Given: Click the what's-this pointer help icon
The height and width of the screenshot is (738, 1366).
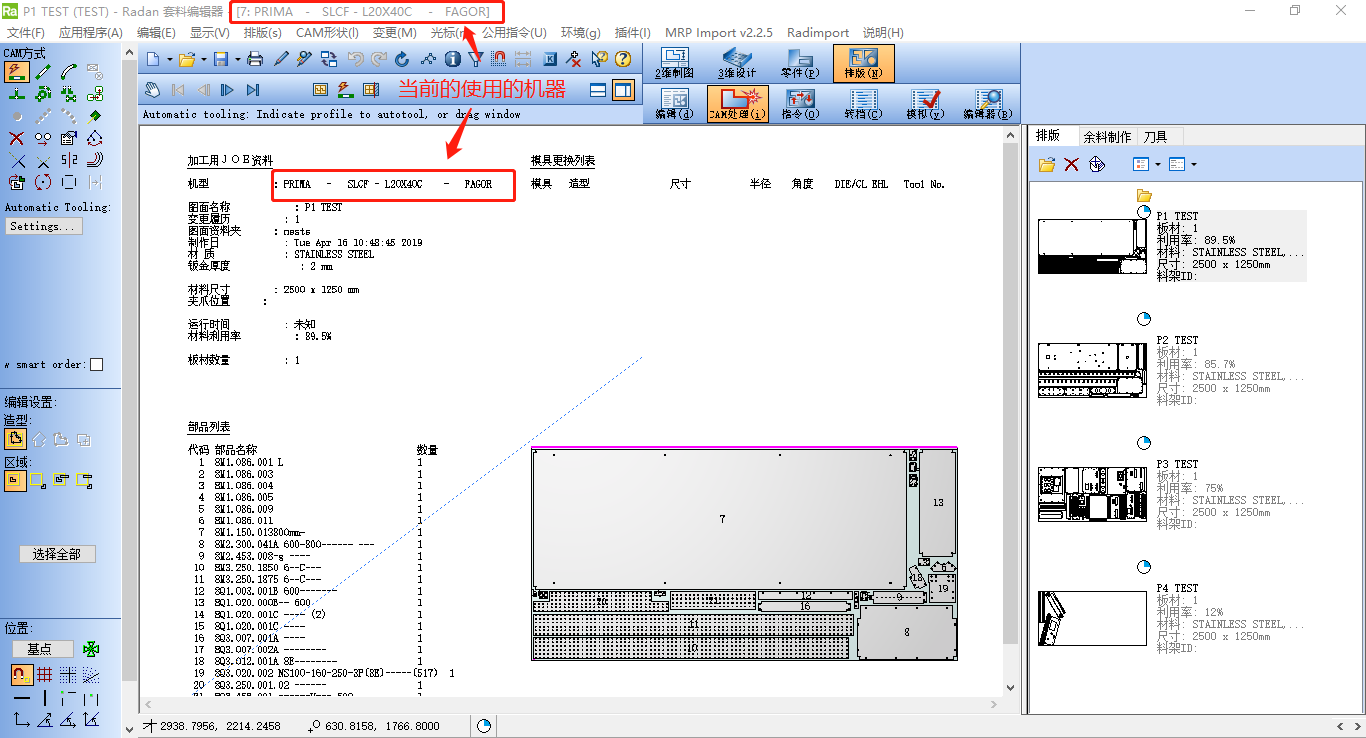Looking at the screenshot, I should pos(599,59).
